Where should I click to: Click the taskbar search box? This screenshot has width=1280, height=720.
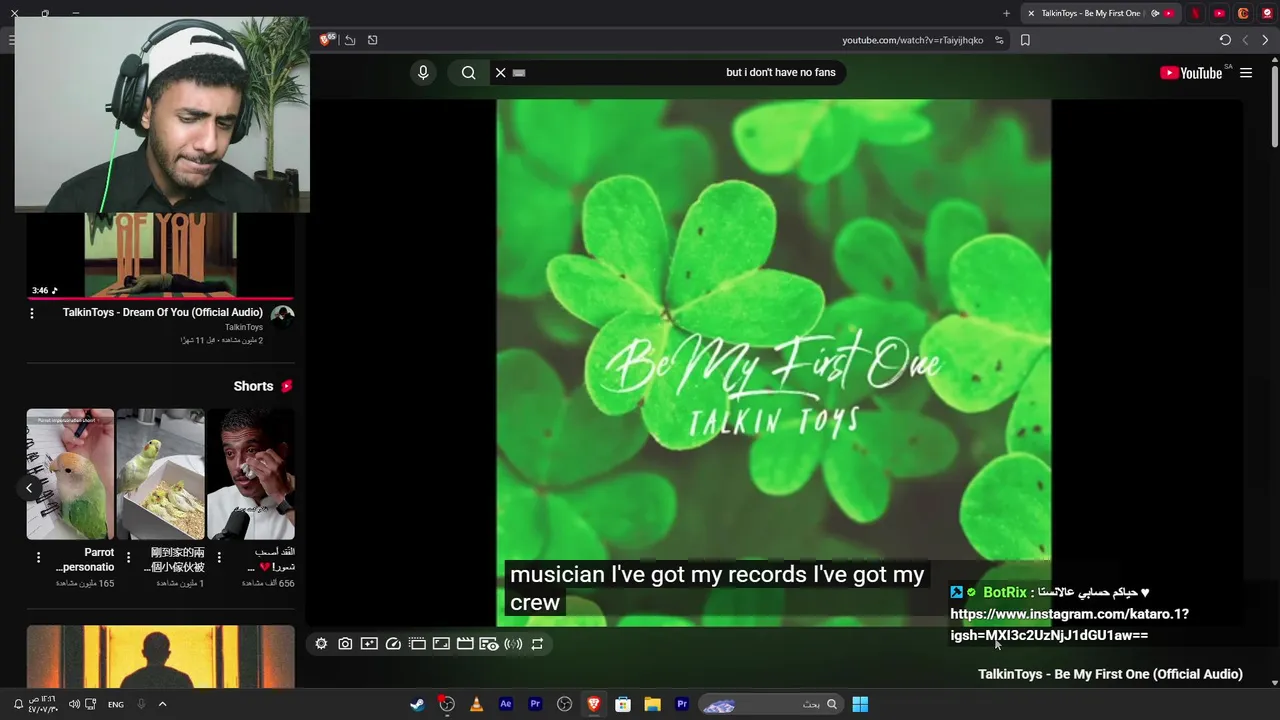pyautogui.click(x=769, y=704)
